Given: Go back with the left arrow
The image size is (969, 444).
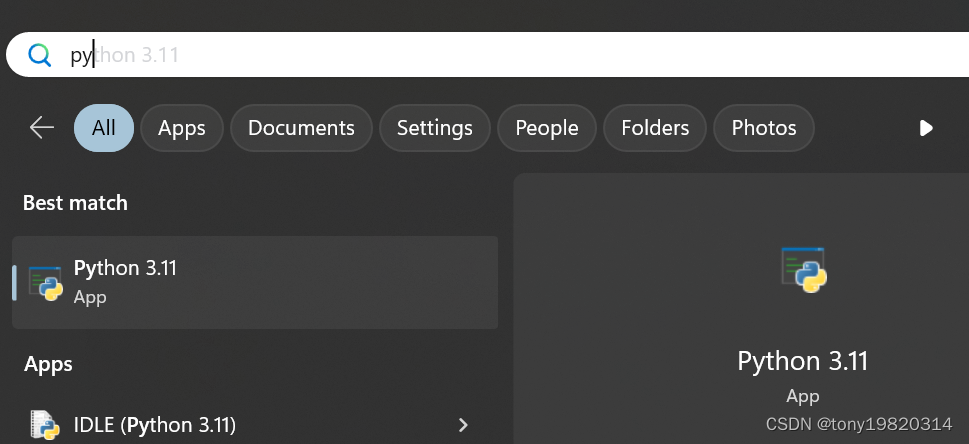Looking at the screenshot, I should pyautogui.click(x=42, y=128).
